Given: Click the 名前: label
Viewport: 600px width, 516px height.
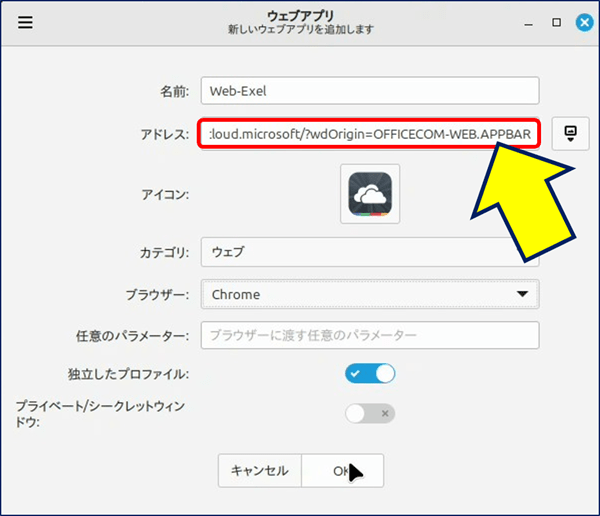Looking at the screenshot, I should tap(174, 91).
